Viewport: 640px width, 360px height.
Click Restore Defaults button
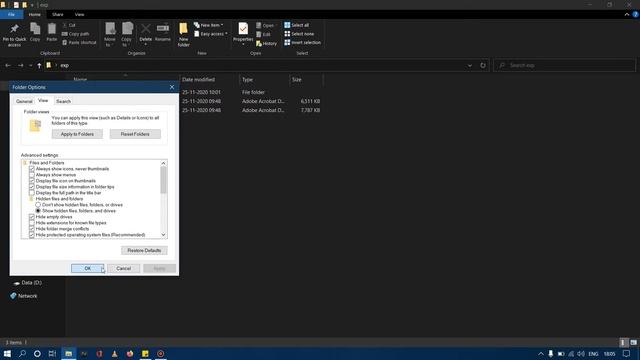pyautogui.click(x=144, y=250)
